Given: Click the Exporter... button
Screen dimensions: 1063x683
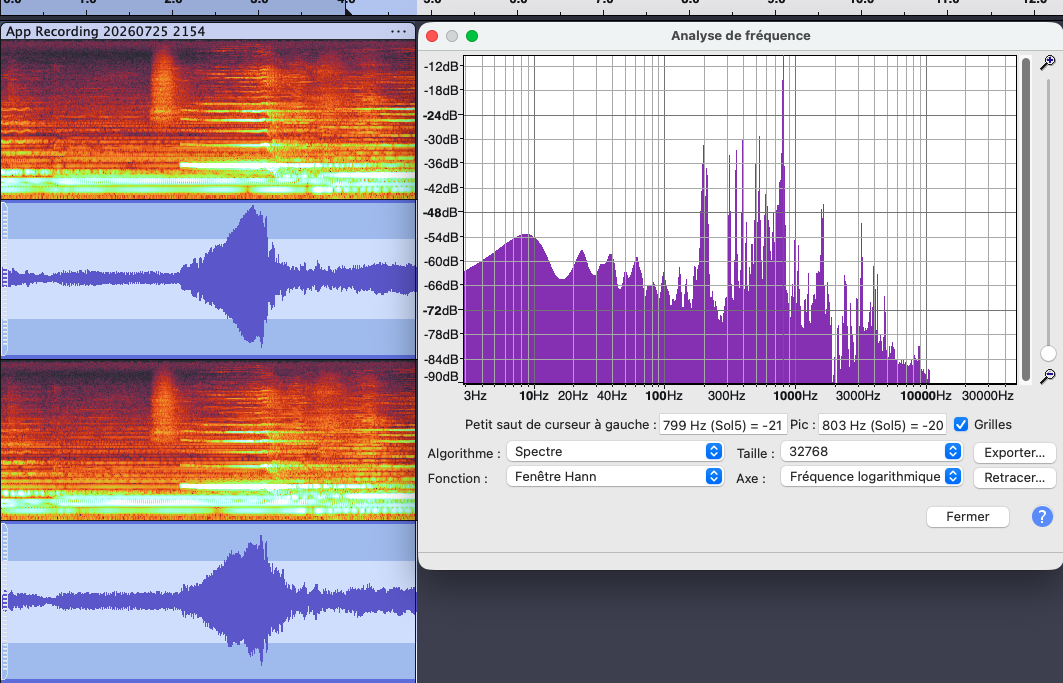Looking at the screenshot, I should coord(1014,452).
